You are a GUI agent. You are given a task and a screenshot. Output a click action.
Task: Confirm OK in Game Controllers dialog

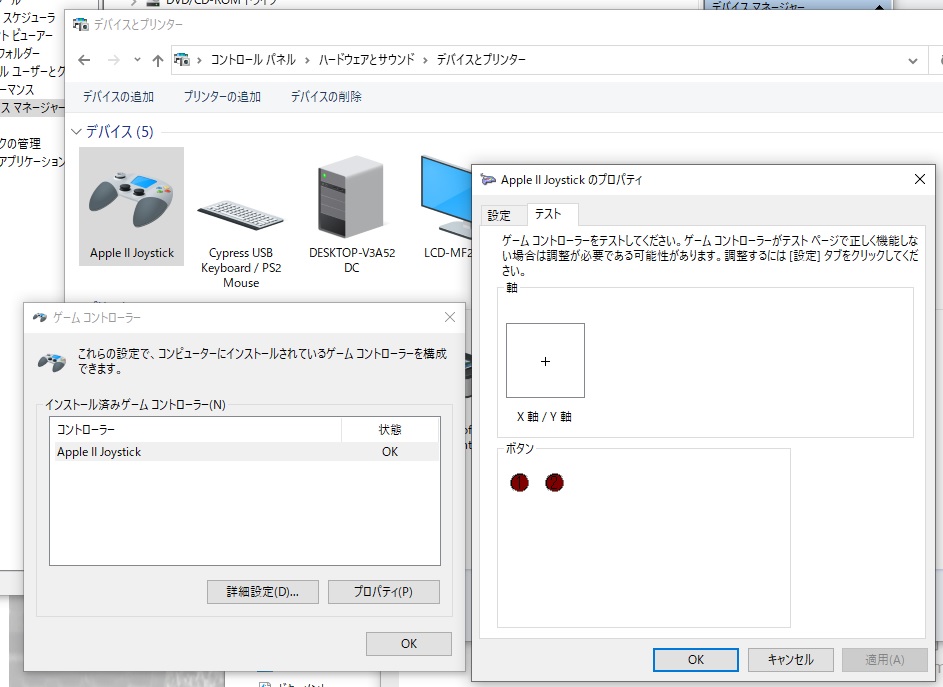click(x=408, y=644)
